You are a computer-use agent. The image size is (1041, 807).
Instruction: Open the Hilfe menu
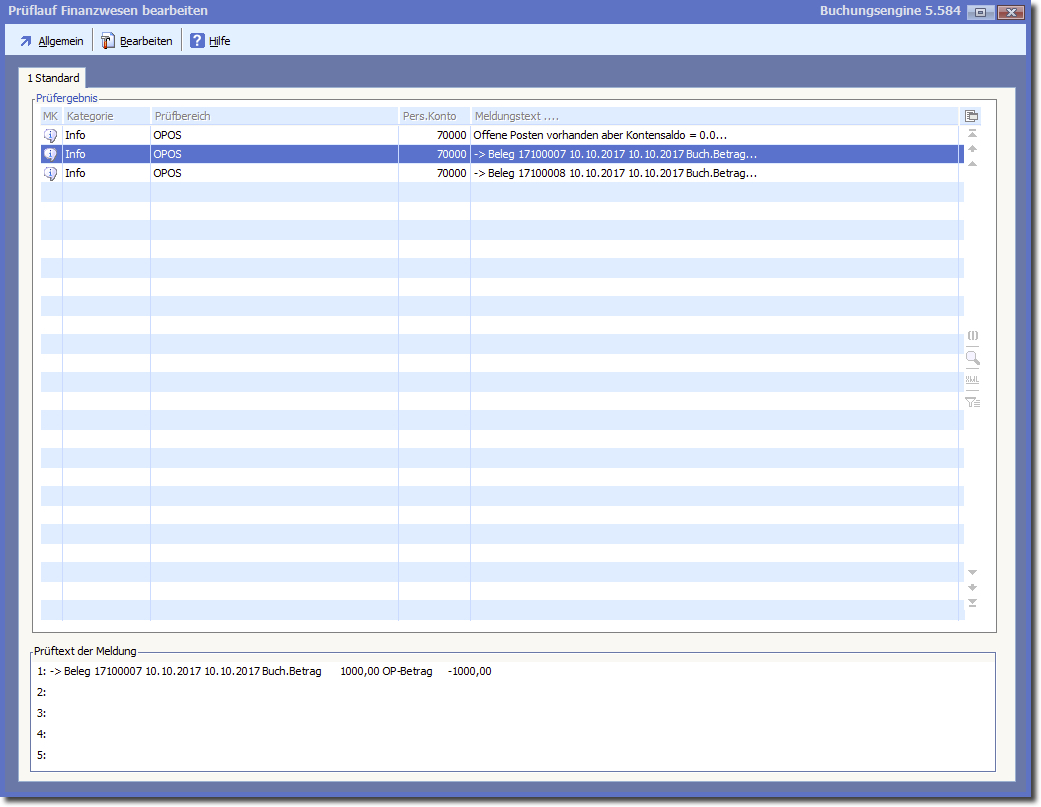210,41
